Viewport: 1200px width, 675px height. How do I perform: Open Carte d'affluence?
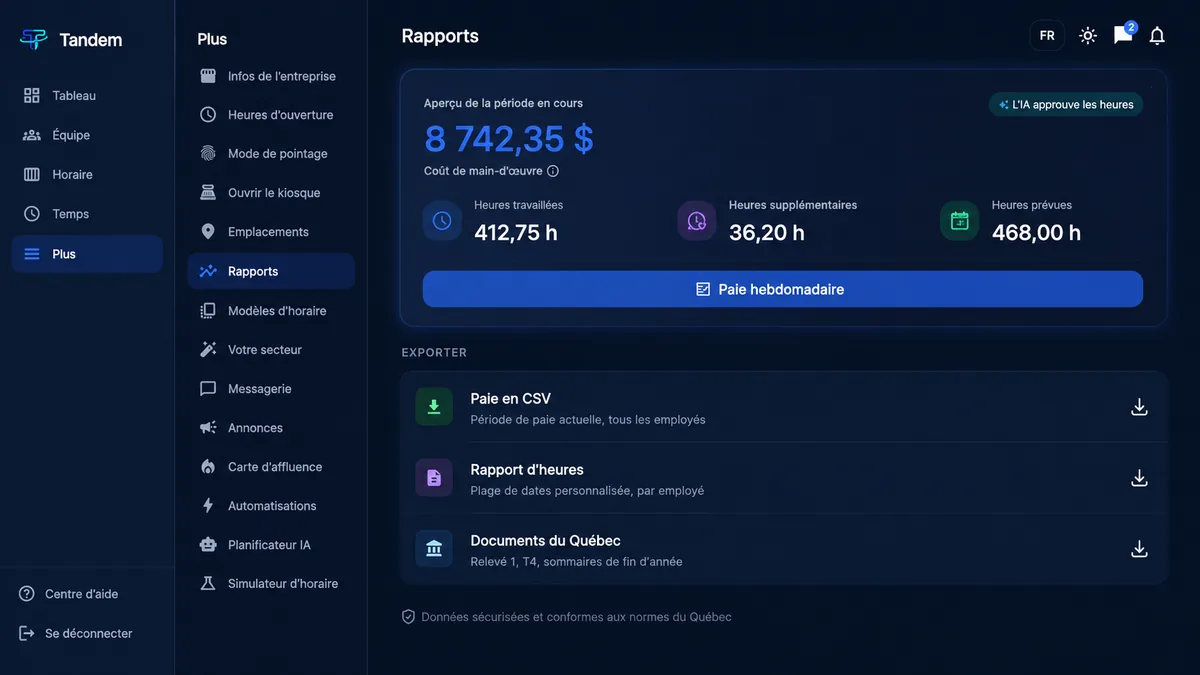(271, 467)
